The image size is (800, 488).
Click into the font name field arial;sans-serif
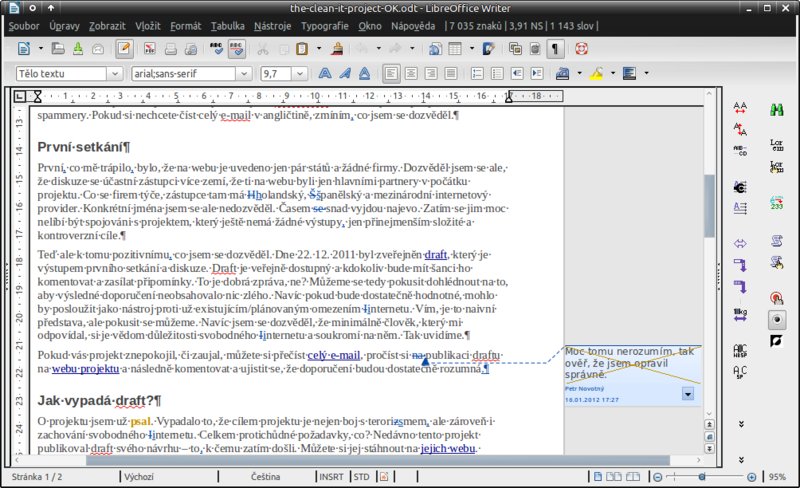[x=184, y=74]
